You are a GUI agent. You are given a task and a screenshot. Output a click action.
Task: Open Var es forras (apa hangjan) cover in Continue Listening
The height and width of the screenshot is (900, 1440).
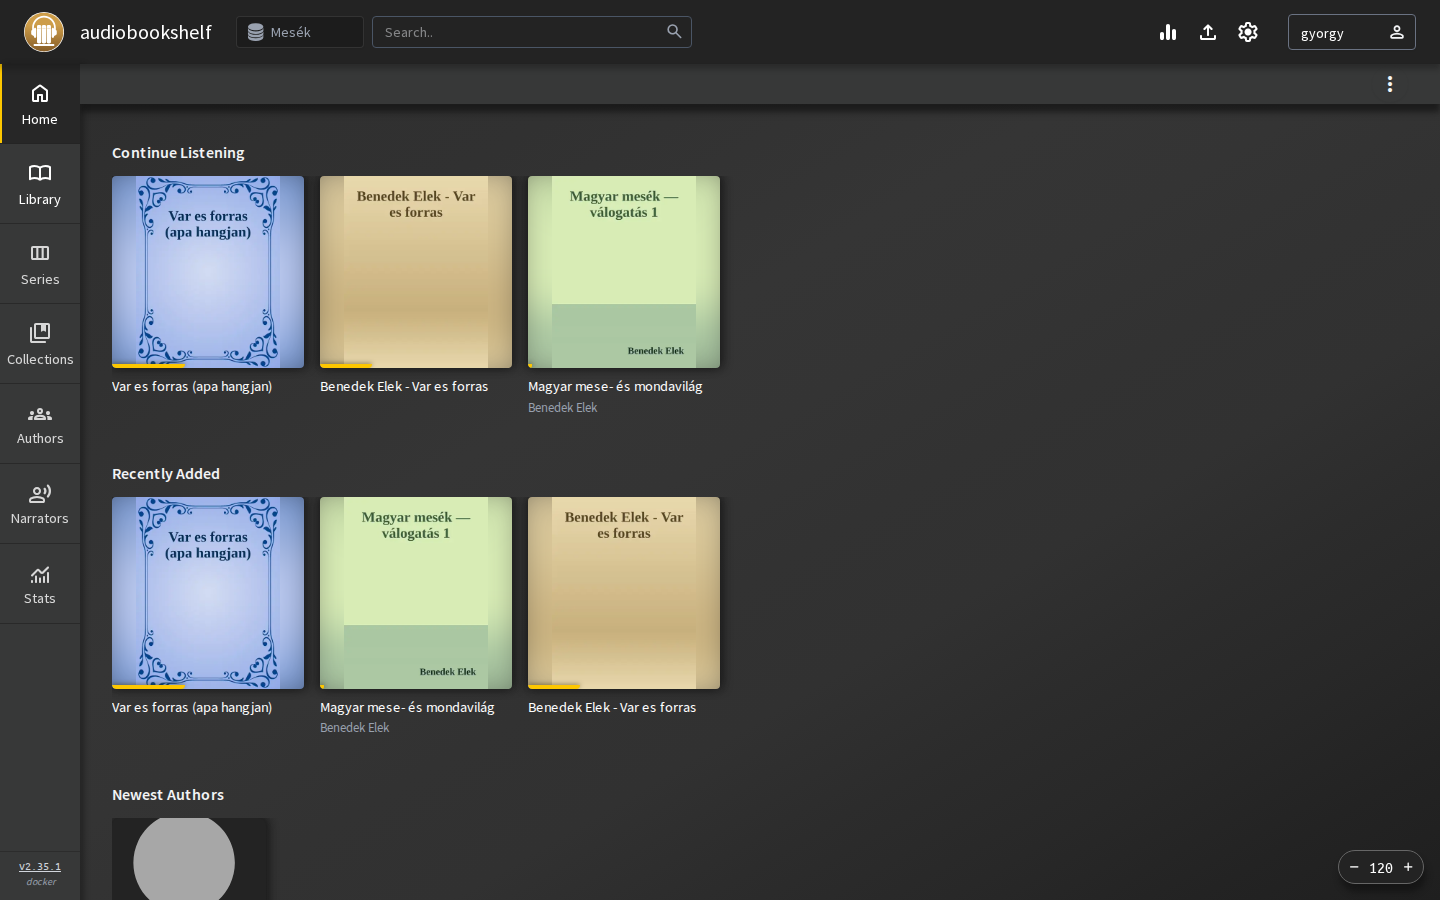[208, 272]
